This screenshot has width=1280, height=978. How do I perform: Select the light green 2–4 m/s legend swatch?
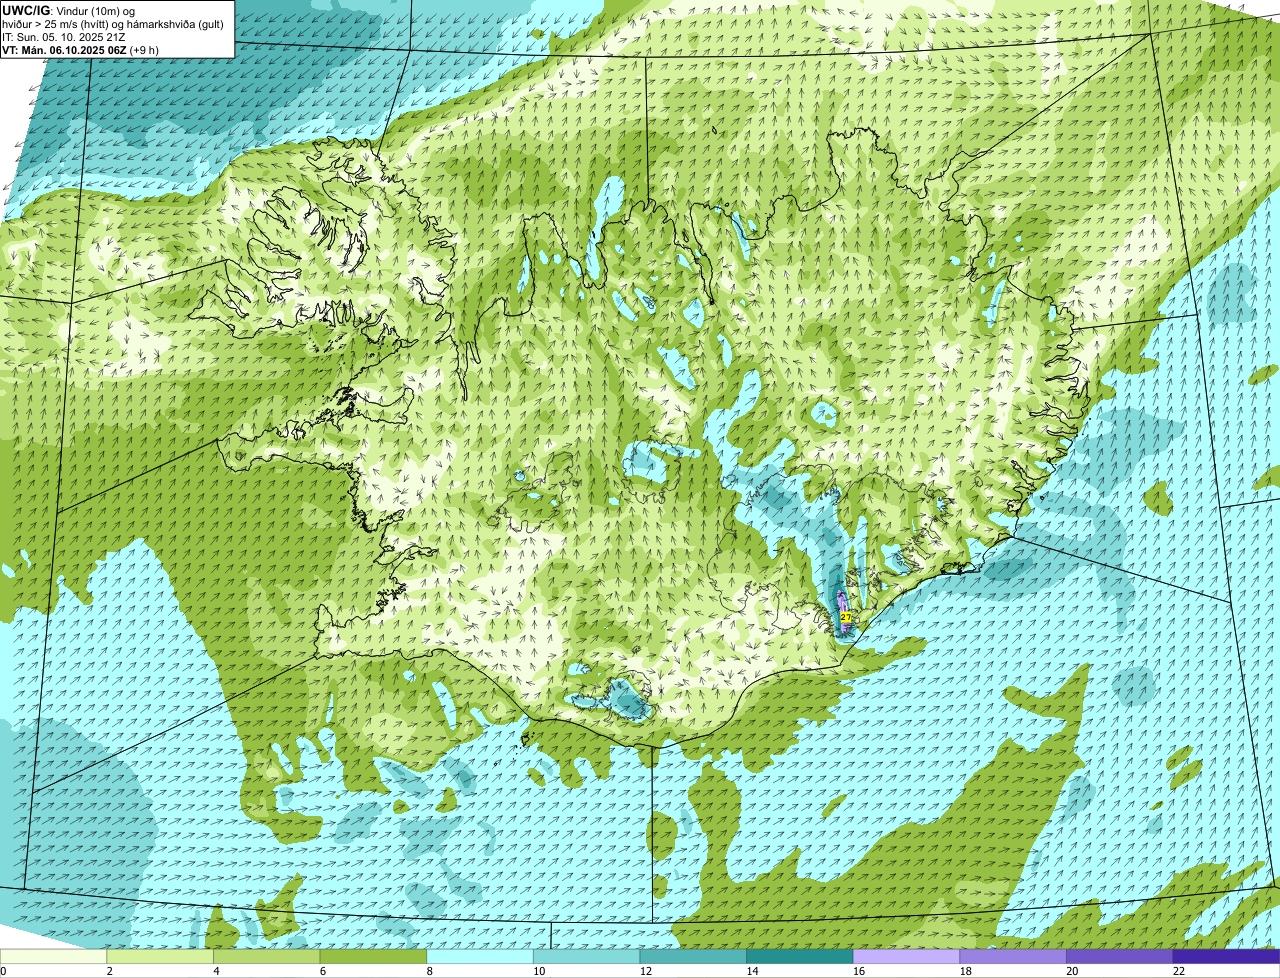[x=160, y=956]
